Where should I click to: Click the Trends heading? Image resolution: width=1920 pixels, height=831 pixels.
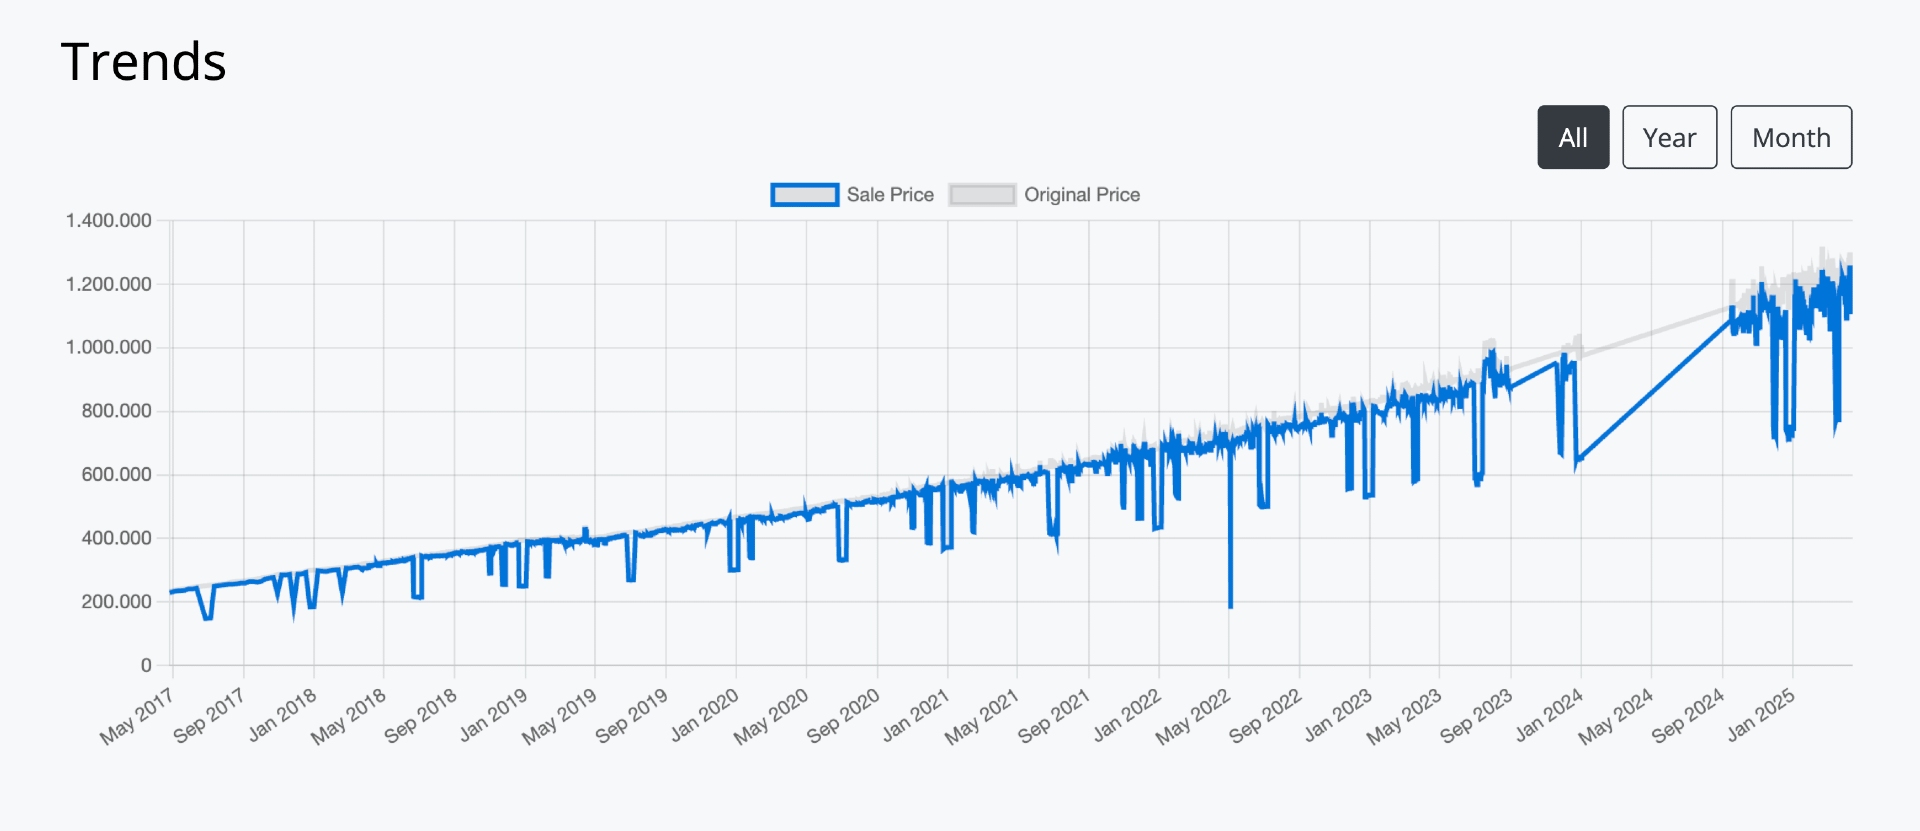click(144, 62)
